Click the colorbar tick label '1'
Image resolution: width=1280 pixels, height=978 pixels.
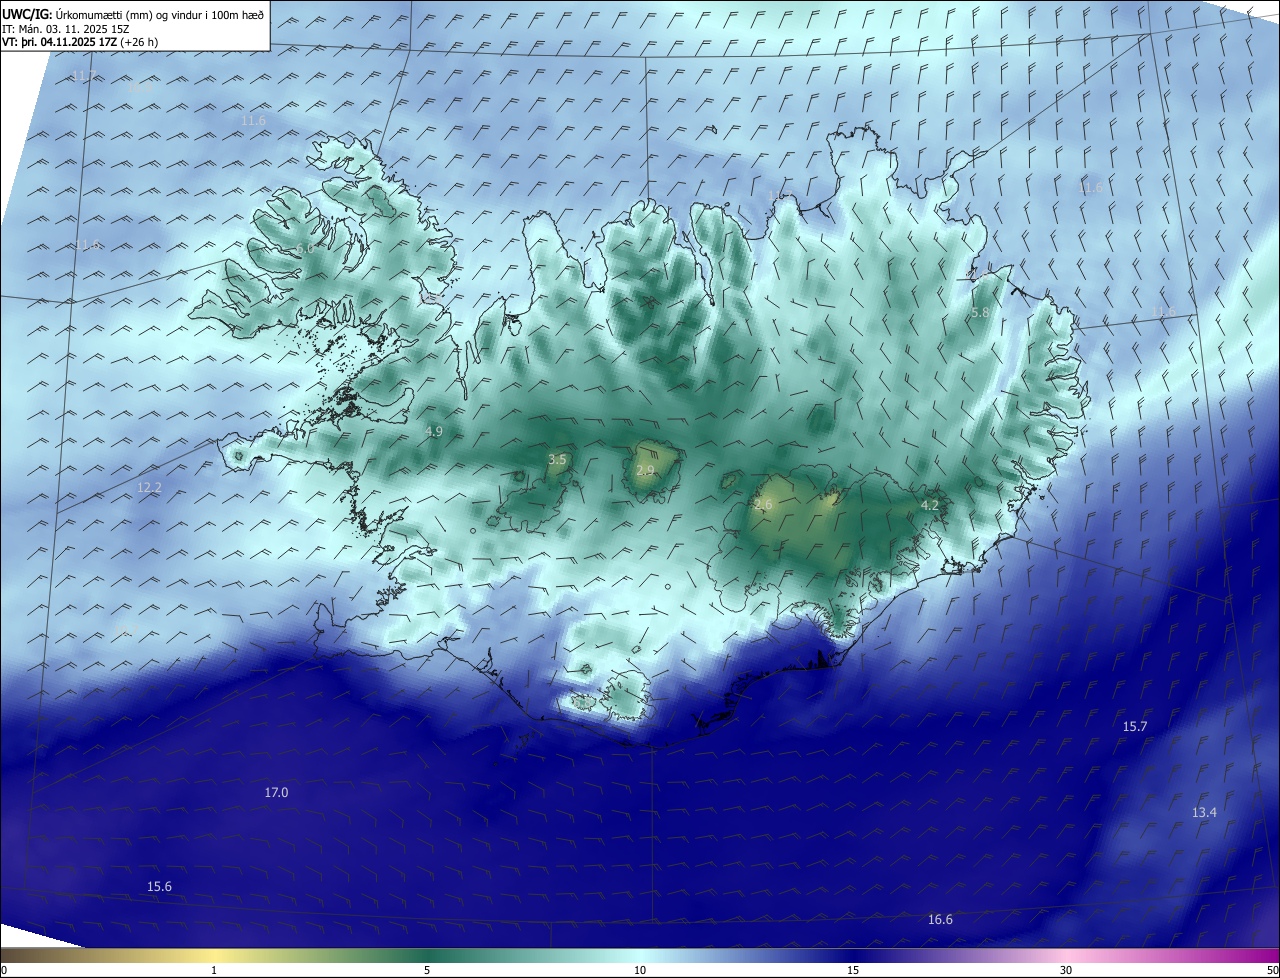tap(214, 970)
